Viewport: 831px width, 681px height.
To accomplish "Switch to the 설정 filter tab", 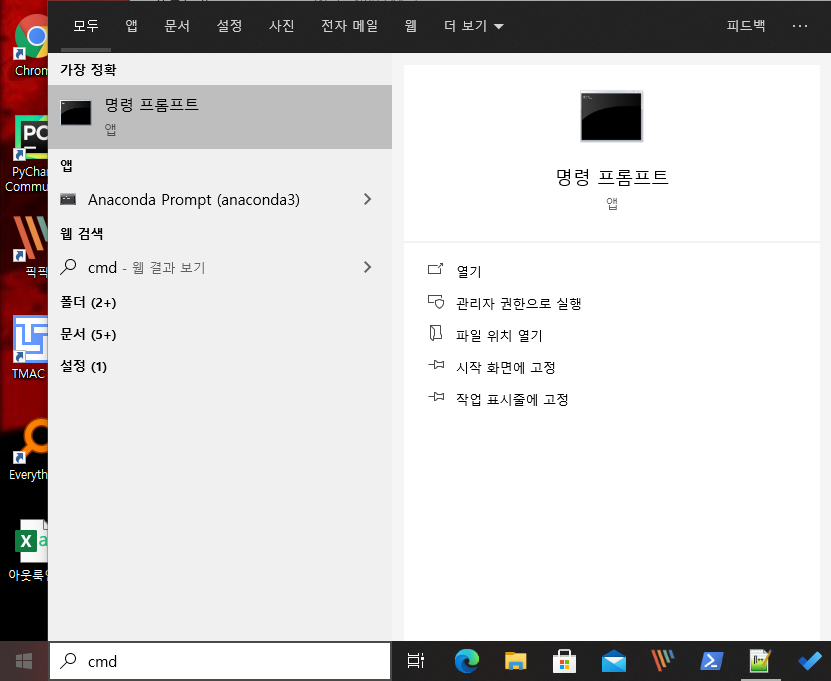I will [x=229, y=25].
